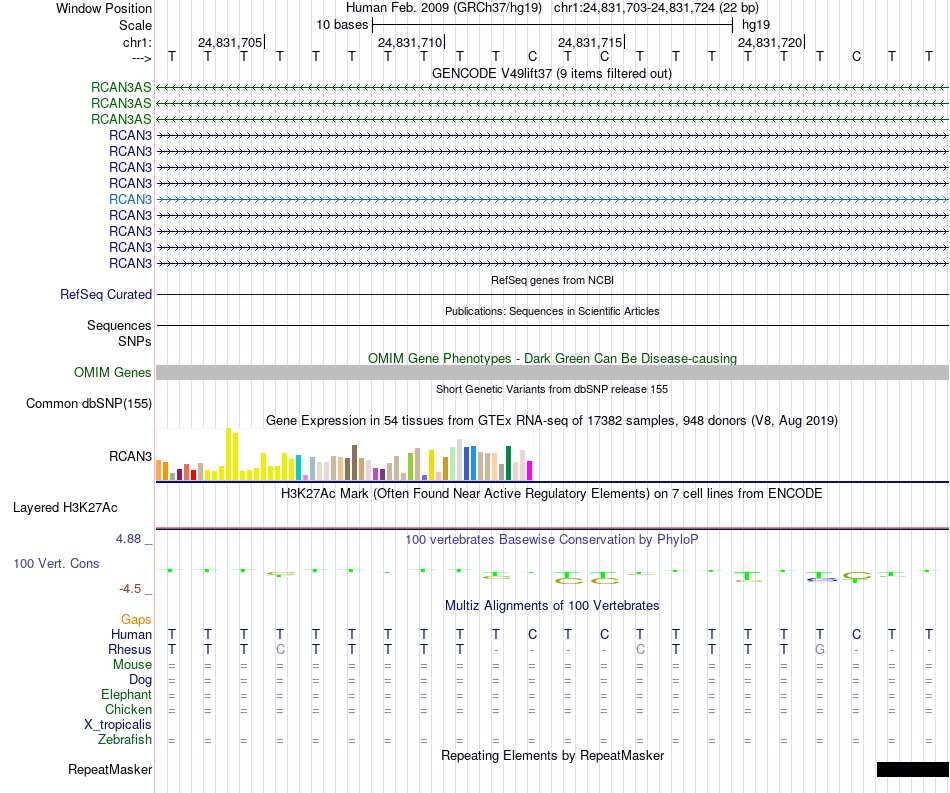950x793 pixels.
Task: Open Publications: Sequences in Scientific Articles title
Action: click(552, 311)
